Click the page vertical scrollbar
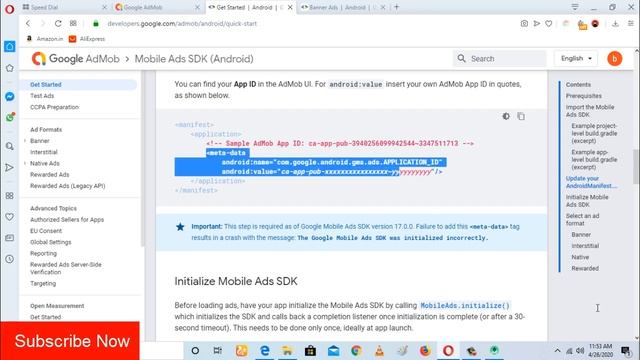This screenshot has height=360, width=640. [x=636, y=167]
